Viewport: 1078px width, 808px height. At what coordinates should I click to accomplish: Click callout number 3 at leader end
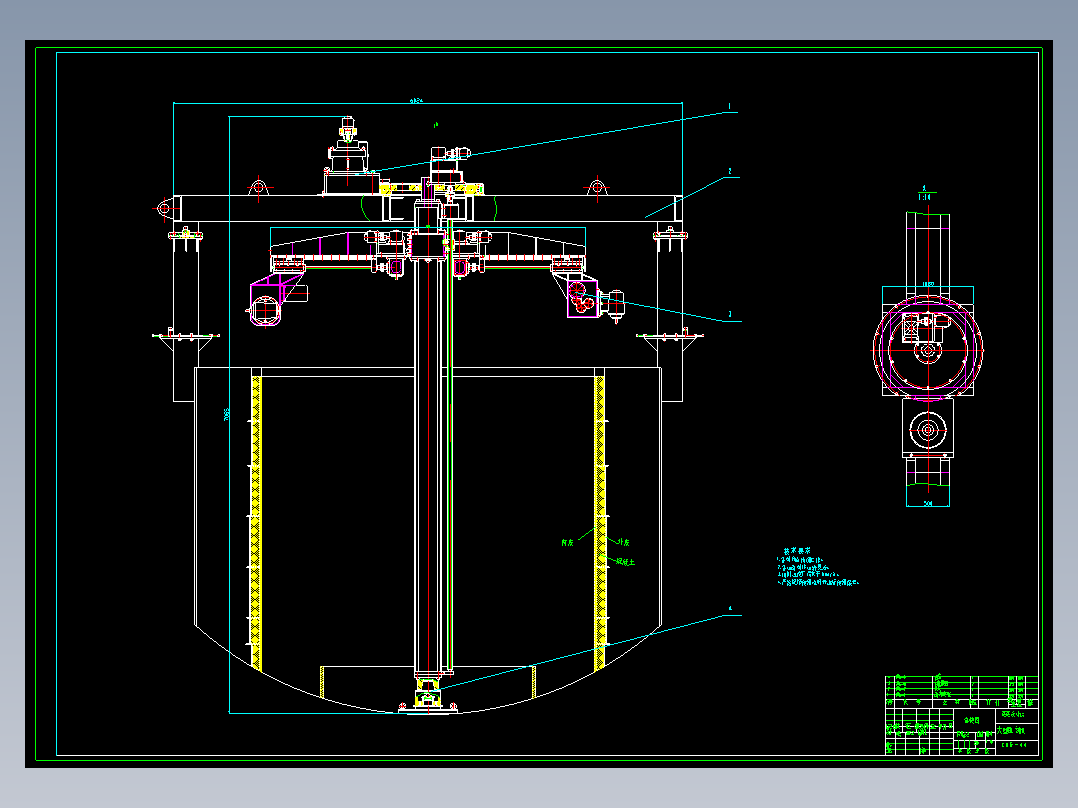[729, 314]
